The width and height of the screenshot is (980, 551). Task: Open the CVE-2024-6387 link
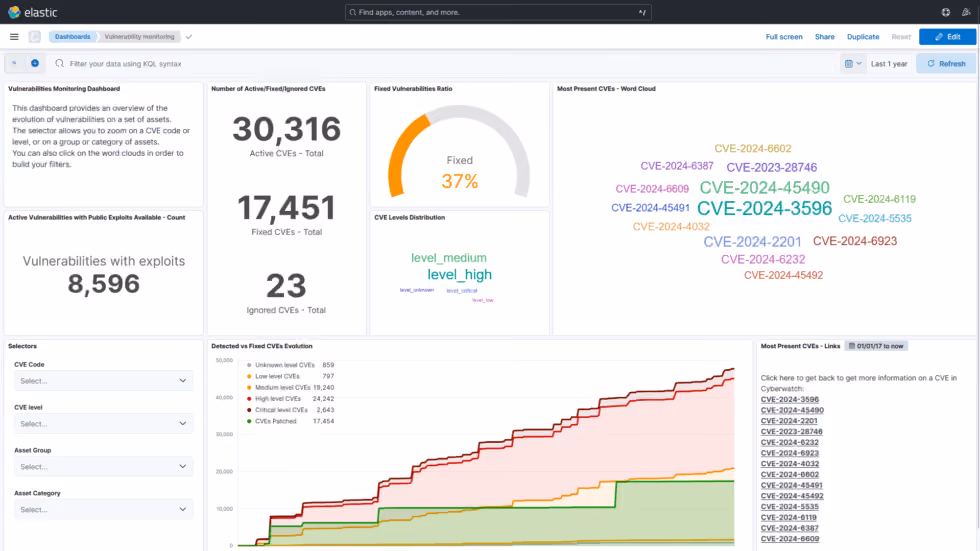click(x=789, y=528)
